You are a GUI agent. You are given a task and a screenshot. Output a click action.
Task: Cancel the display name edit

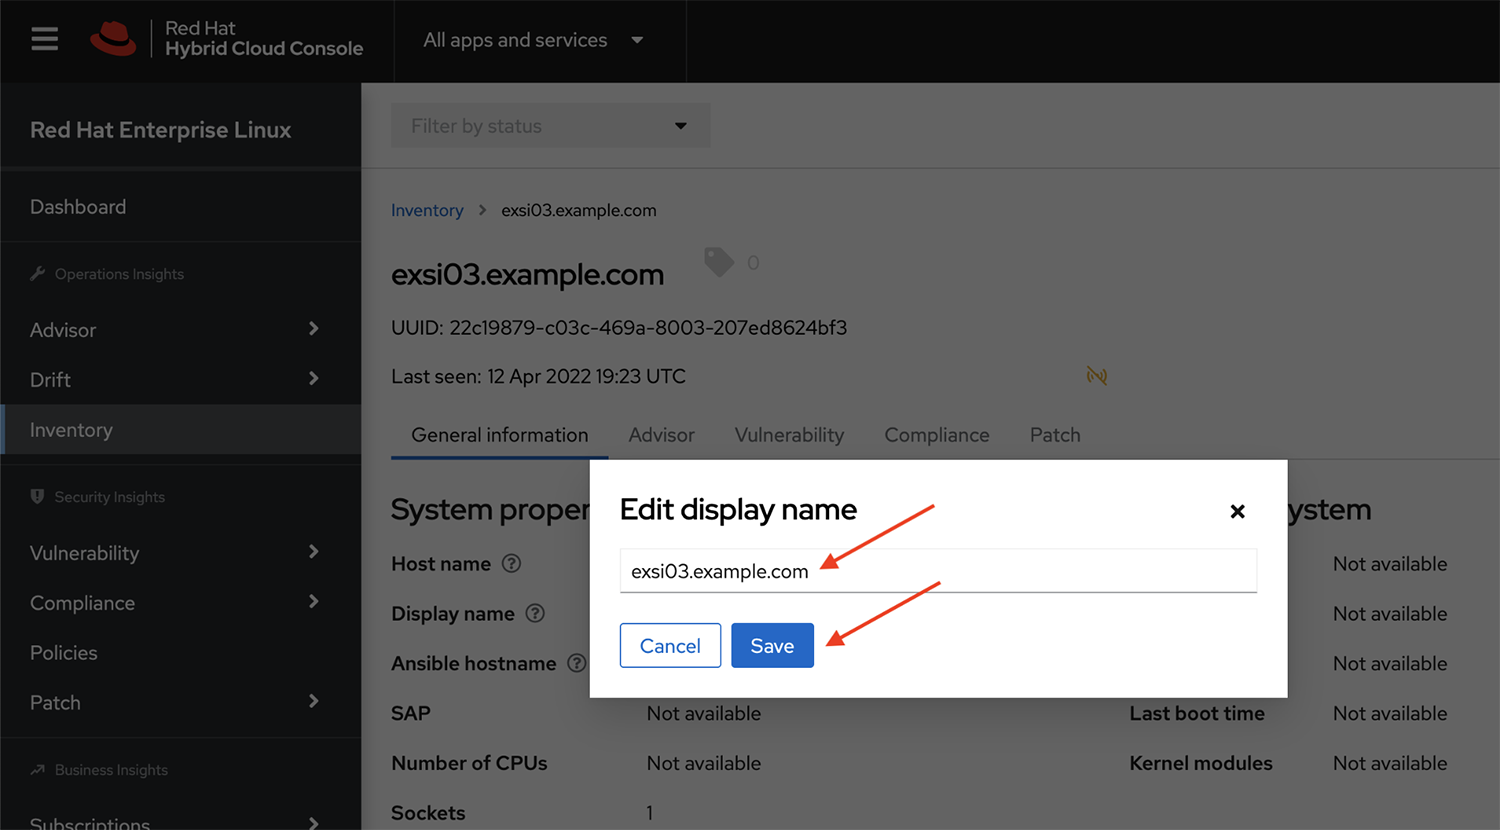click(670, 646)
